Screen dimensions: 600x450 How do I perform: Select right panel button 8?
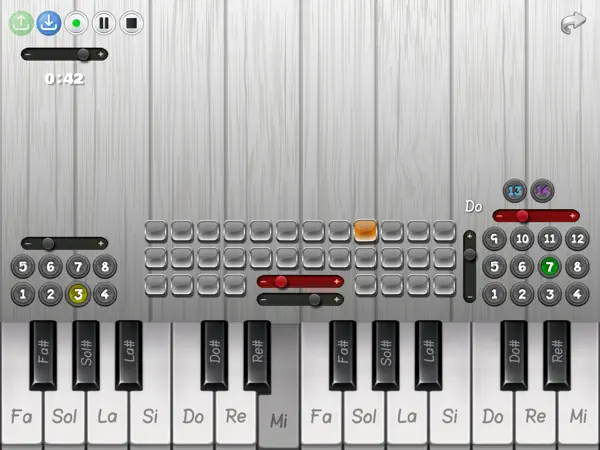click(x=577, y=266)
